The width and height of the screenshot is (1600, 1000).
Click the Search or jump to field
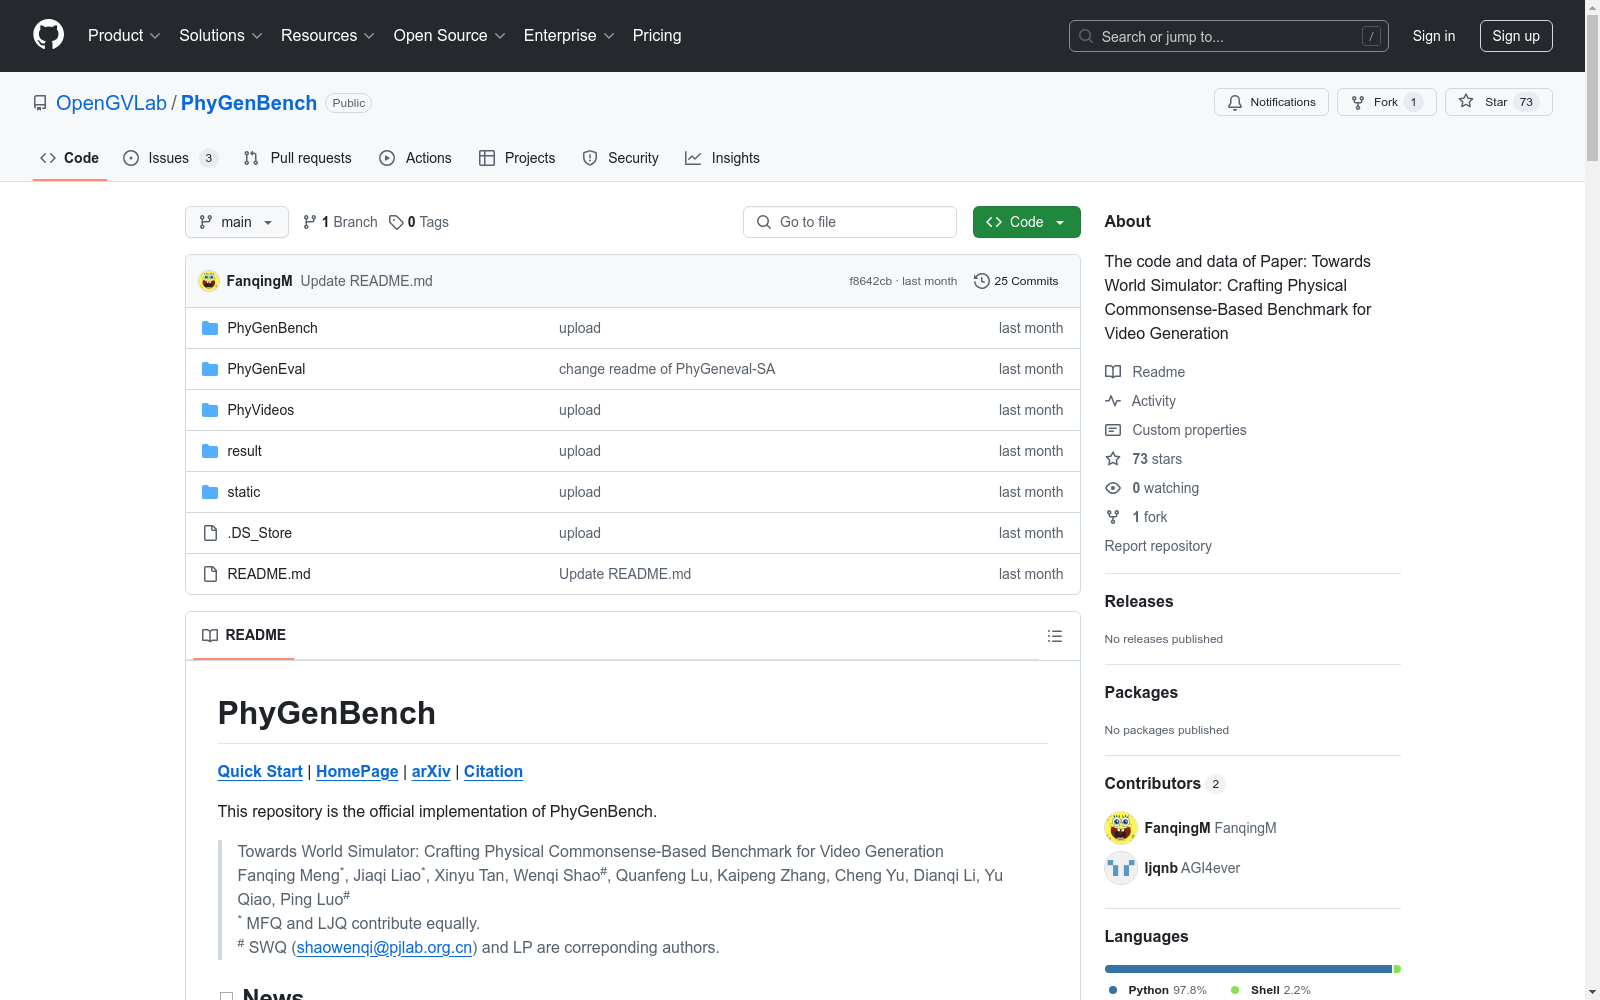(1229, 36)
